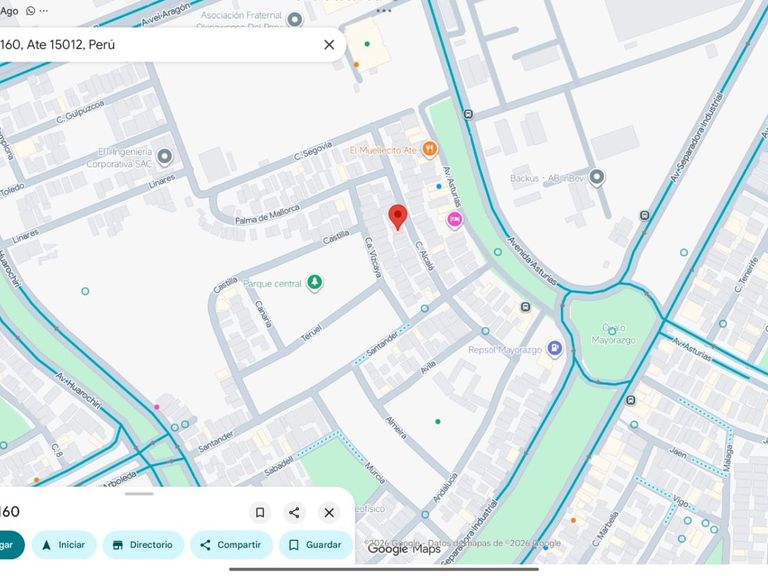Save place using Guardar button
Image resolution: width=768 pixels, height=576 pixels.
315,545
